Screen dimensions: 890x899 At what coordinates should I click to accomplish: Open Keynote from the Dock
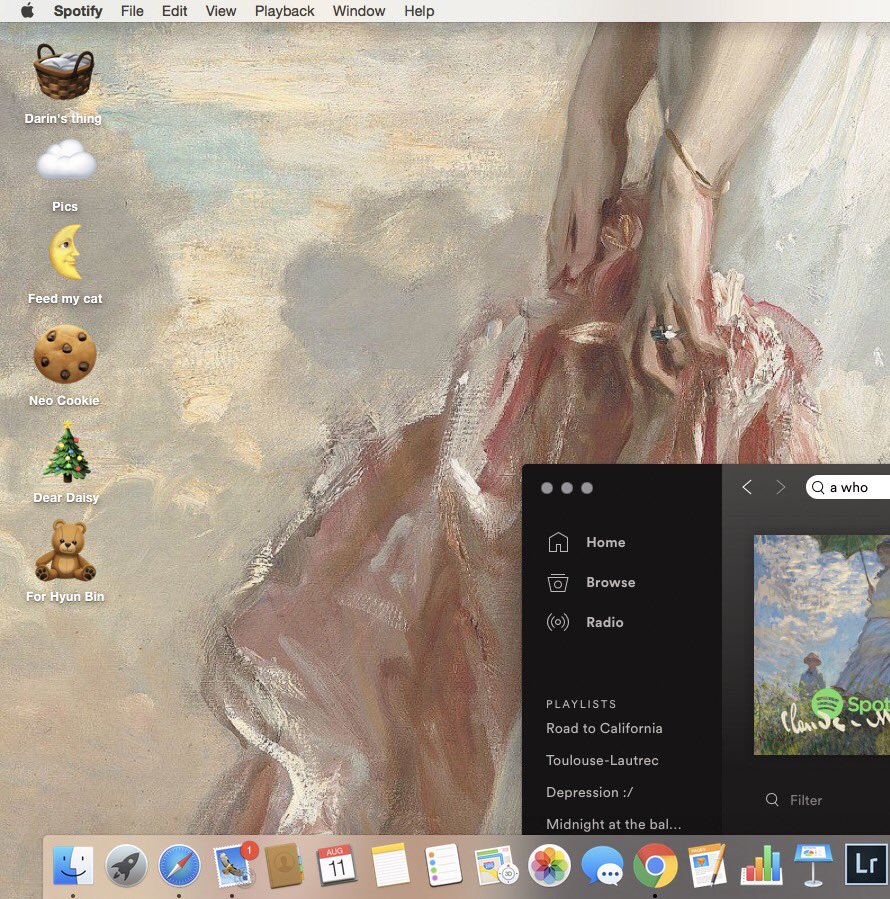coord(813,865)
